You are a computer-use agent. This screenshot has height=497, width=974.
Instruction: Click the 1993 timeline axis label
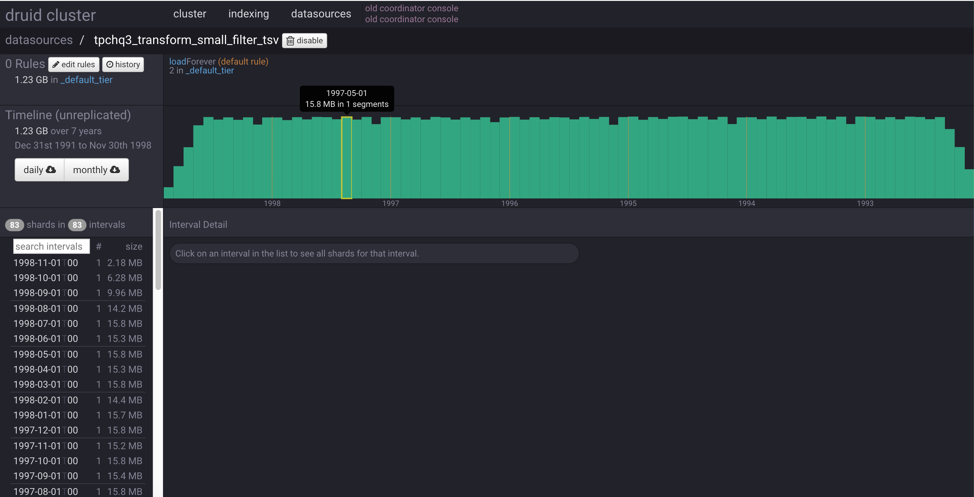pyautogui.click(x=865, y=204)
